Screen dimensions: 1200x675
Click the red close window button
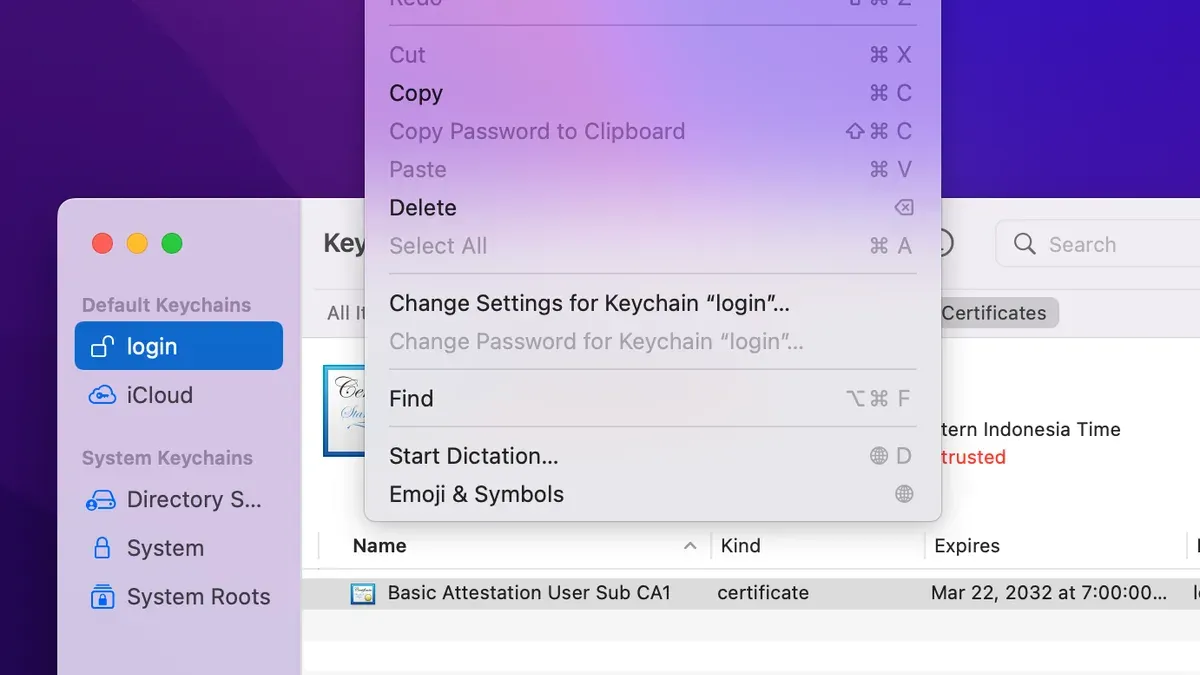102,243
